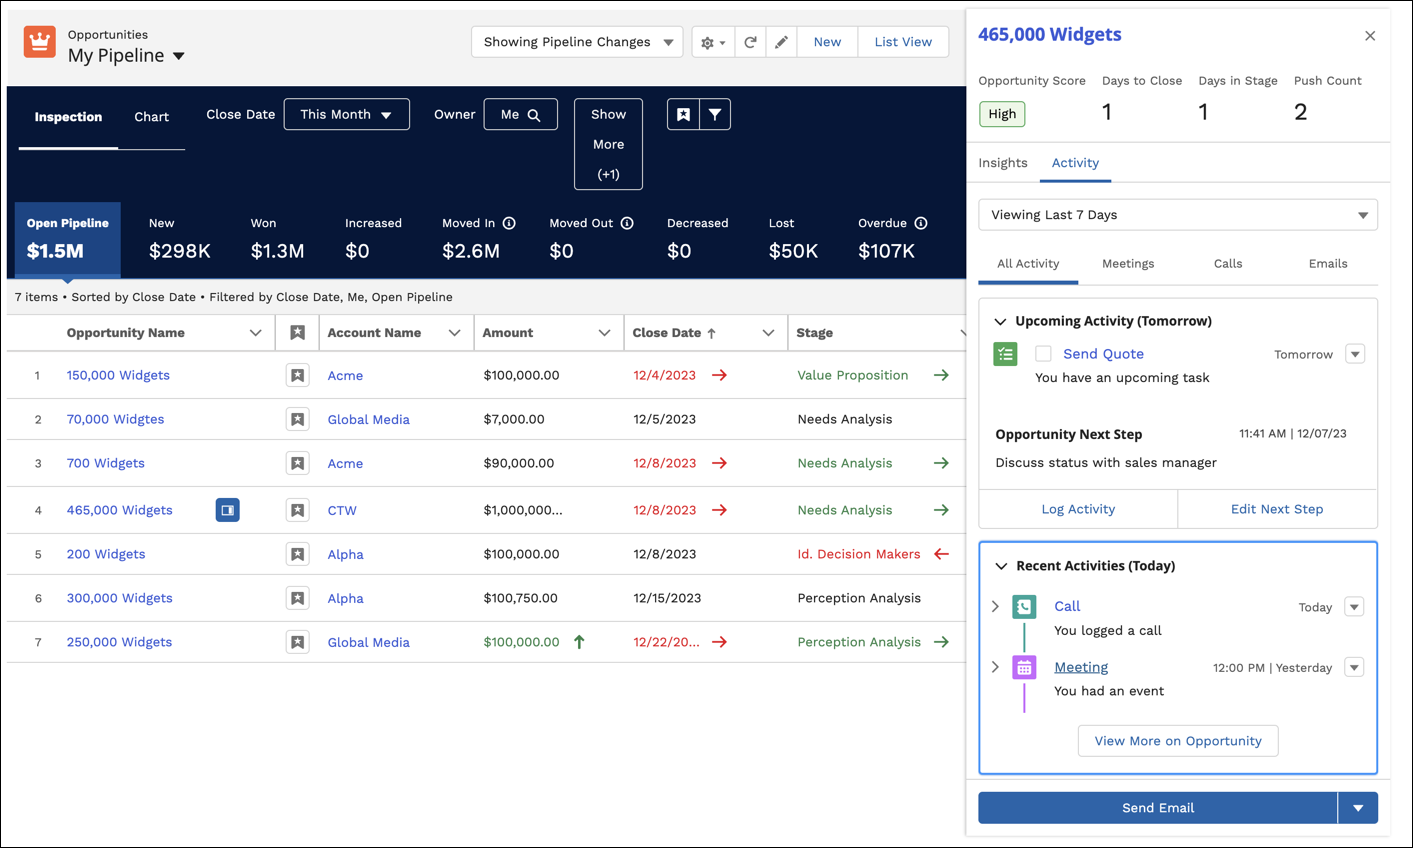Click the Send Email button

click(1157, 808)
